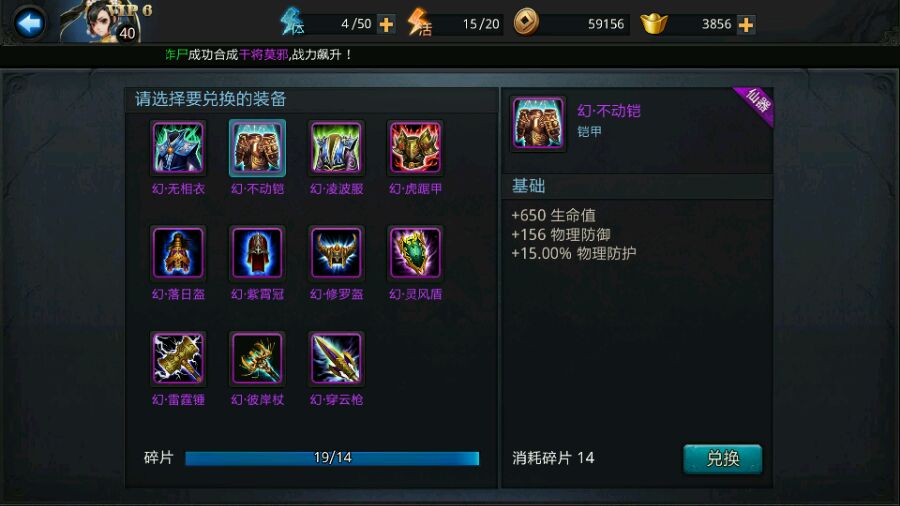The height and width of the screenshot is (506, 900).
Task: Click the 幻·不动铠 detail panel icon
Action: 538,123
